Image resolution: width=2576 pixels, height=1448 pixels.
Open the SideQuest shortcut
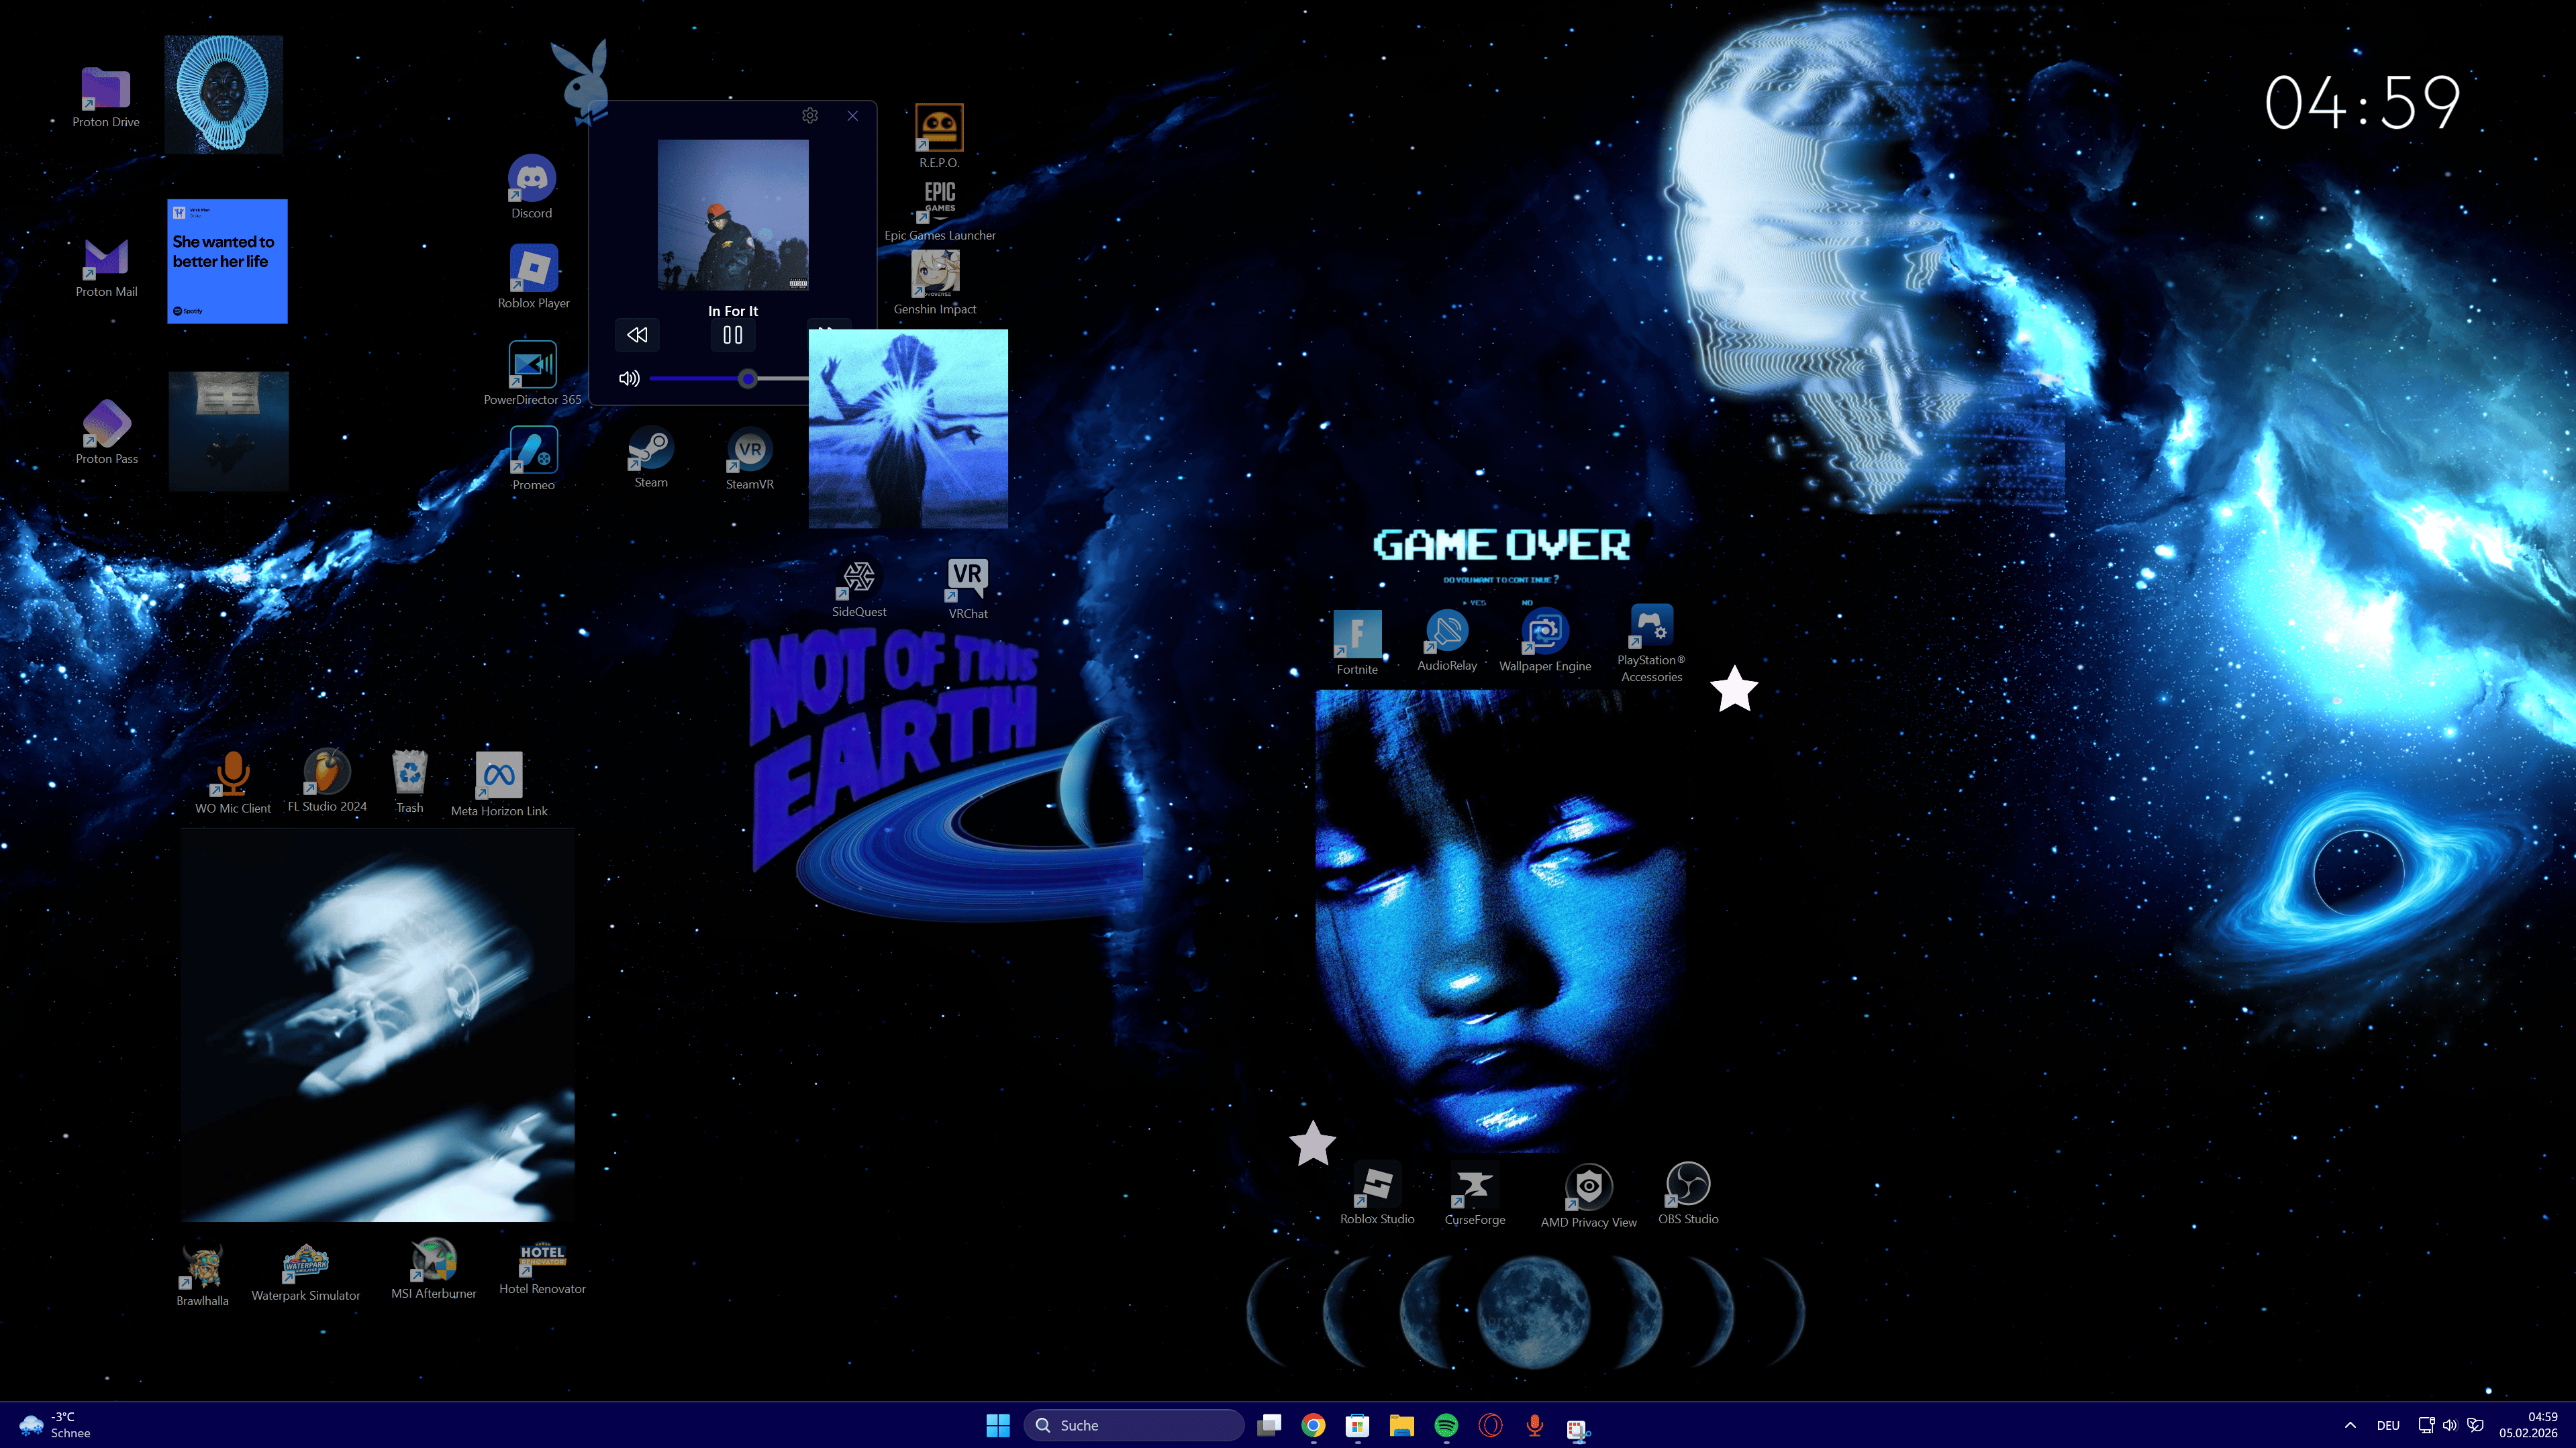859,587
